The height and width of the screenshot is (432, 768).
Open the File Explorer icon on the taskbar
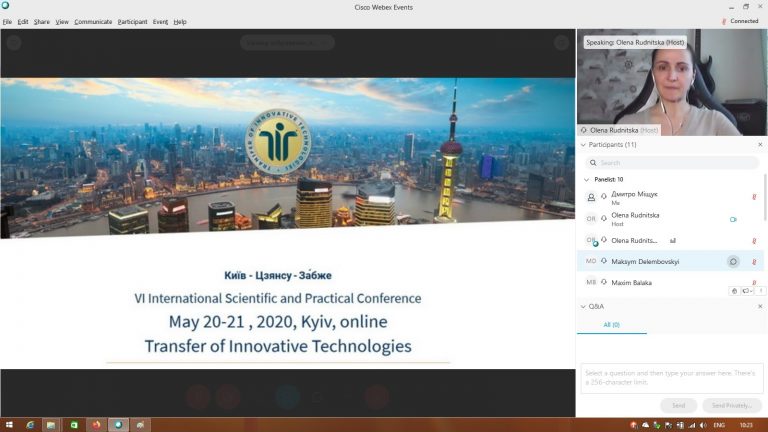[x=51, y=425]
